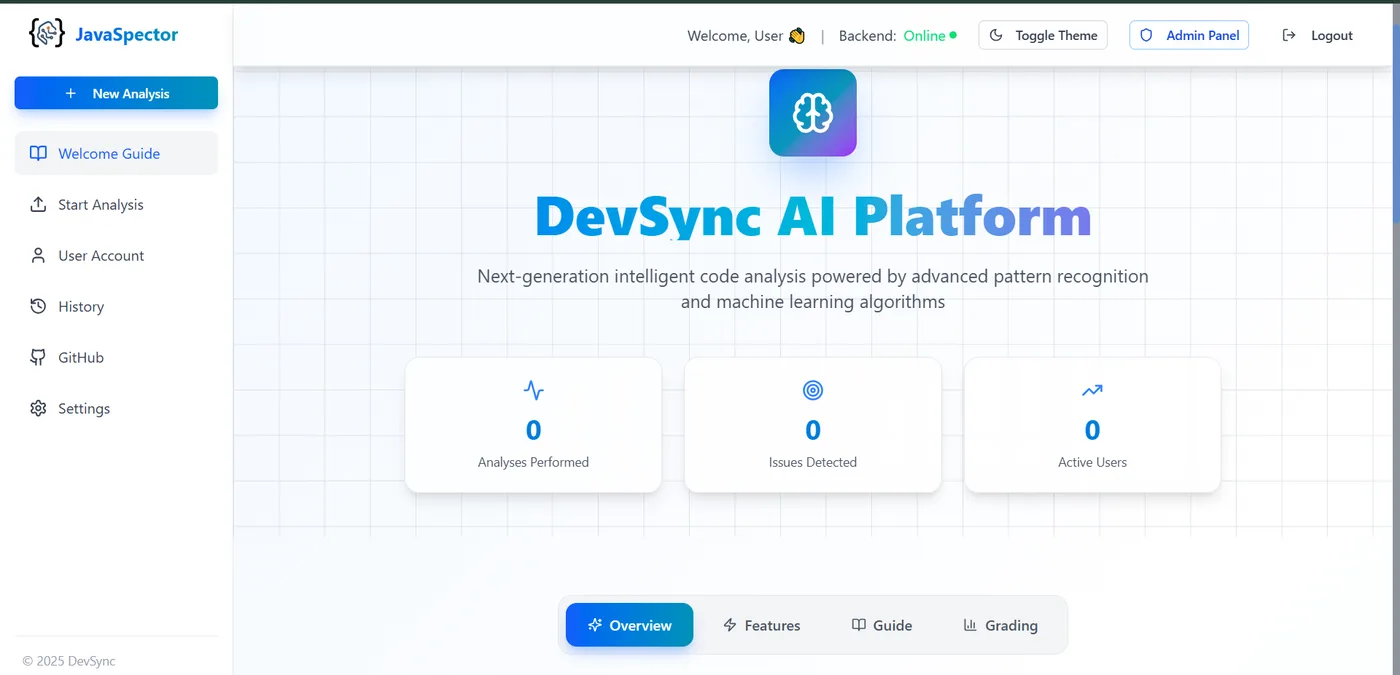Click the lightning bolt icon in Features tab

point(730,625)
